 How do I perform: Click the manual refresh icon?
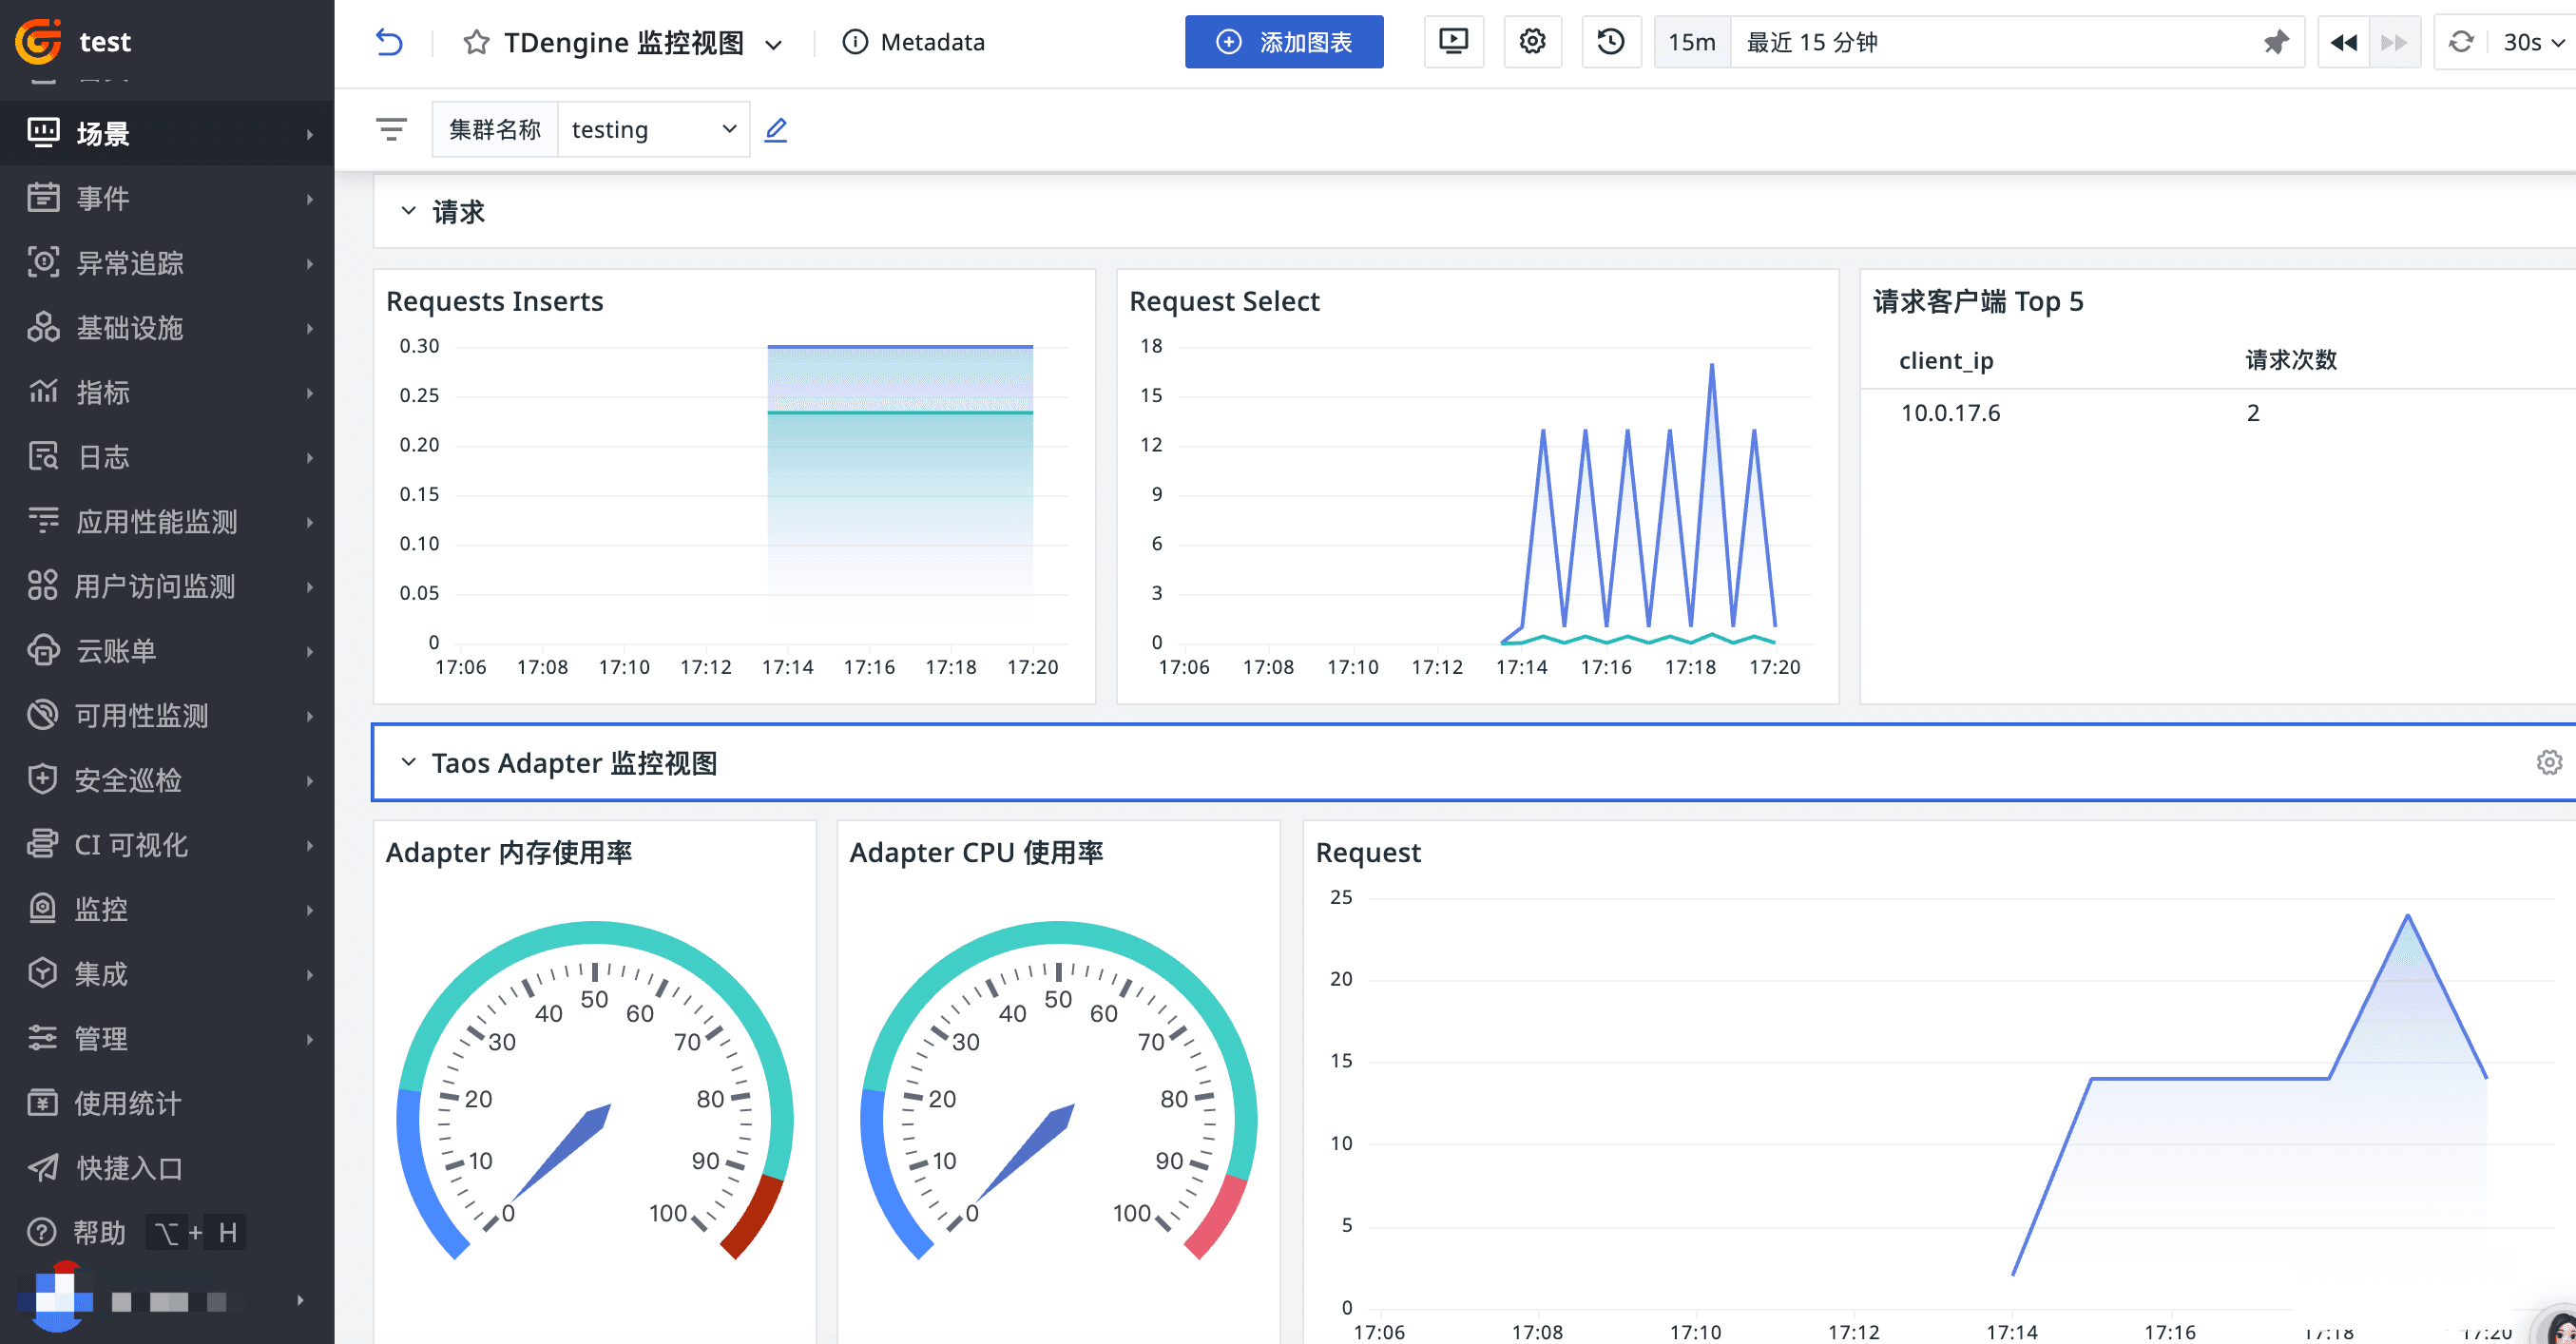pos(2461,42)
